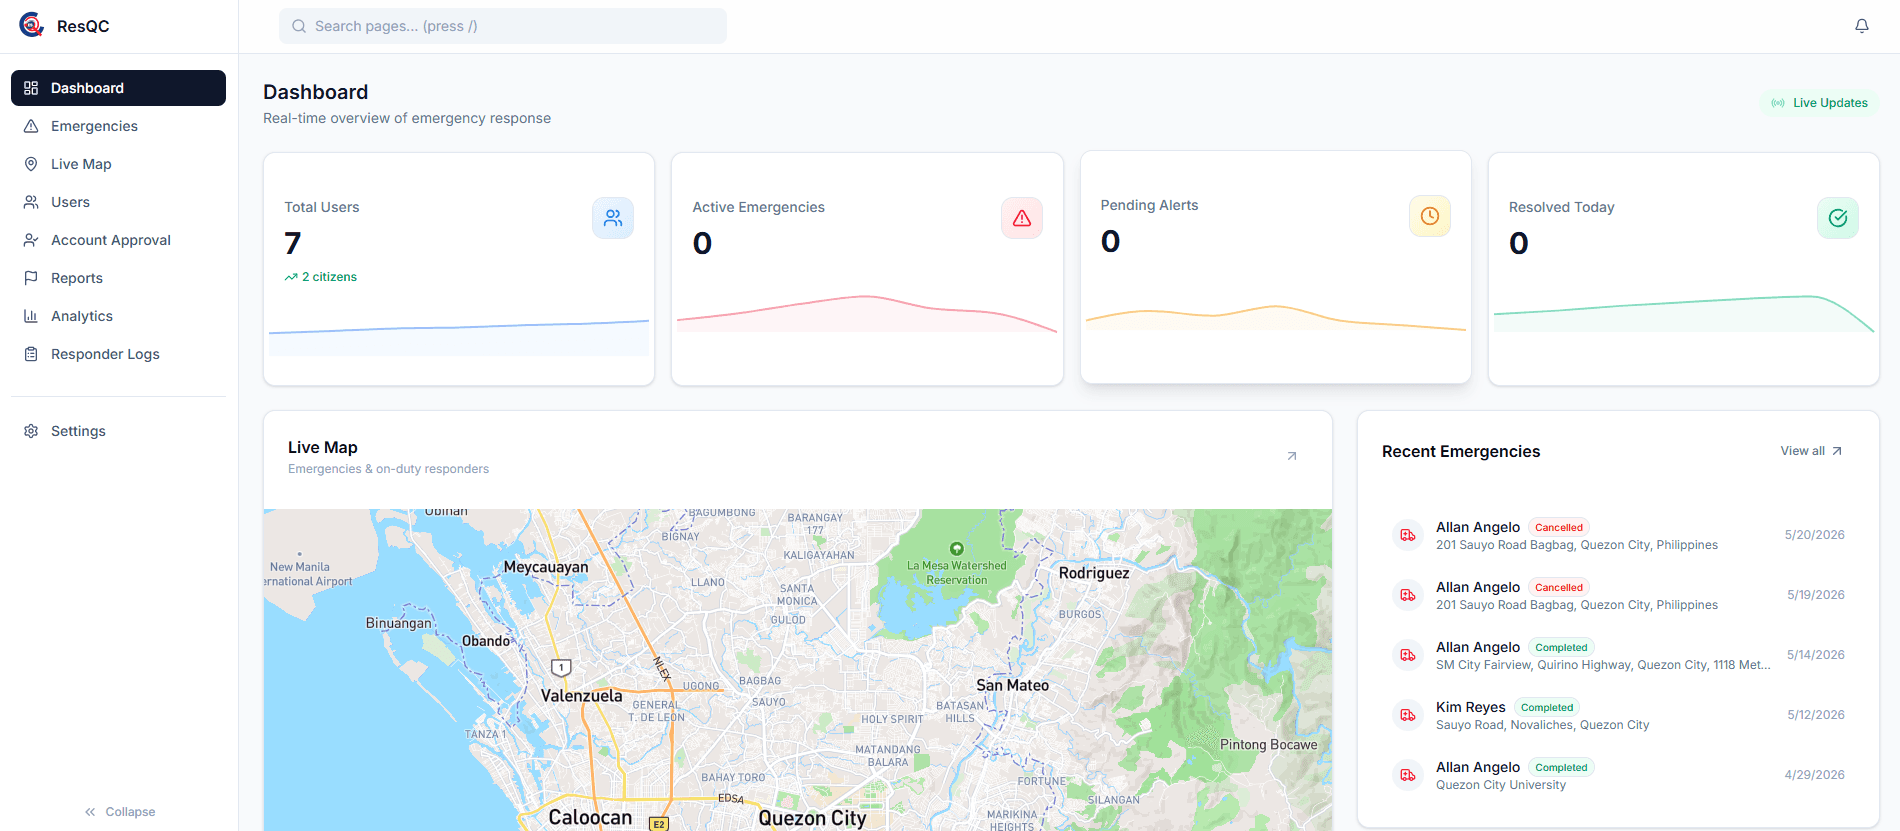Image resolution: width=1900 pixels, height=831 pixels.
Task: Click Cancelled badge on 5/20/2026 entry
Action: (1559, 527)
